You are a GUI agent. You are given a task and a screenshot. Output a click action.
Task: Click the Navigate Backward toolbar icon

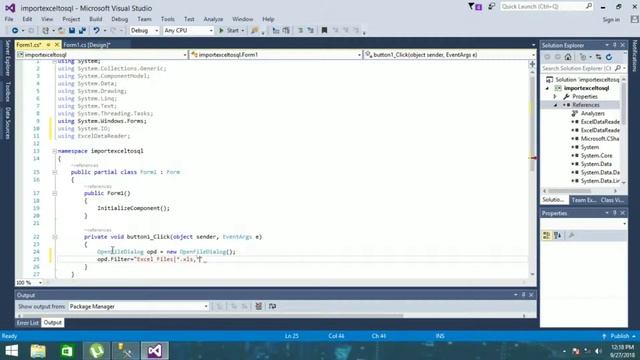coord(15,31)
